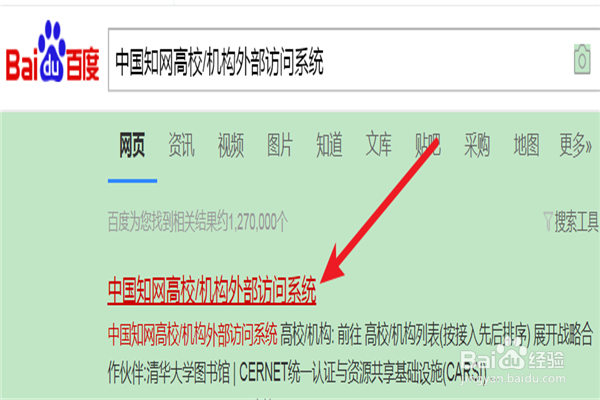The height and width of the screenshot is (400, 600).
Task: Click the Baidu logo
Action: click(52, 51)
